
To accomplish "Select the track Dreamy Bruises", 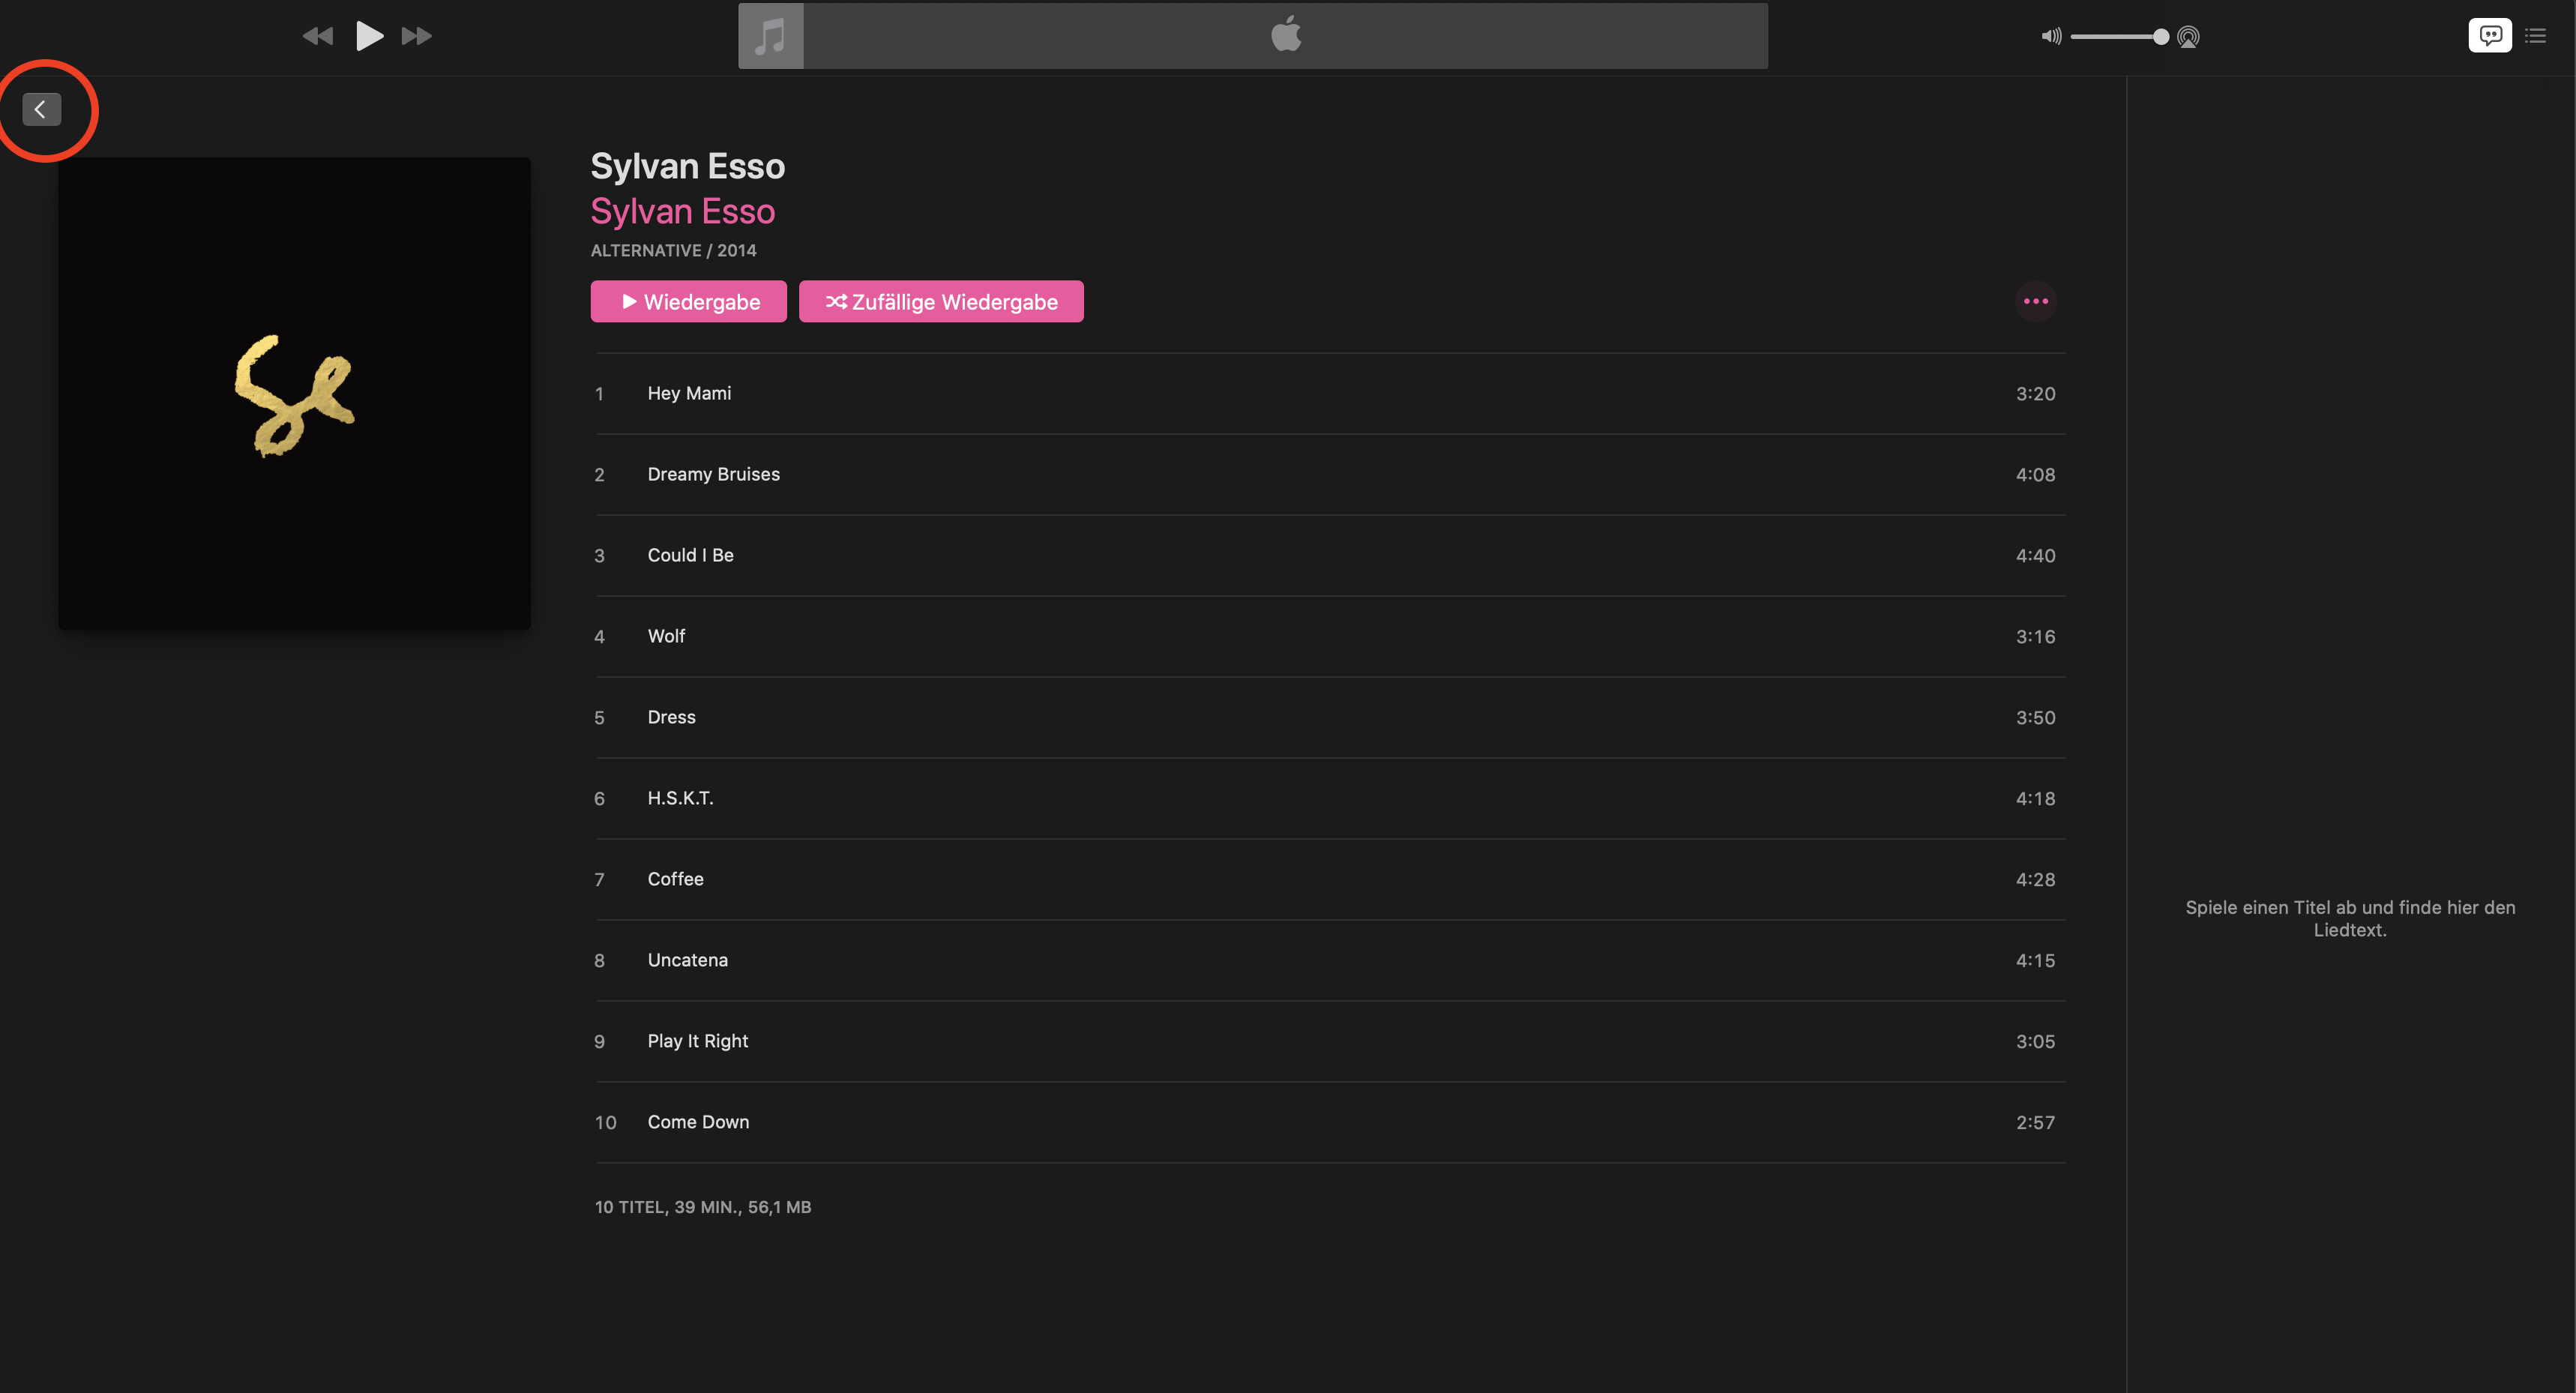I will coord(713,474).
